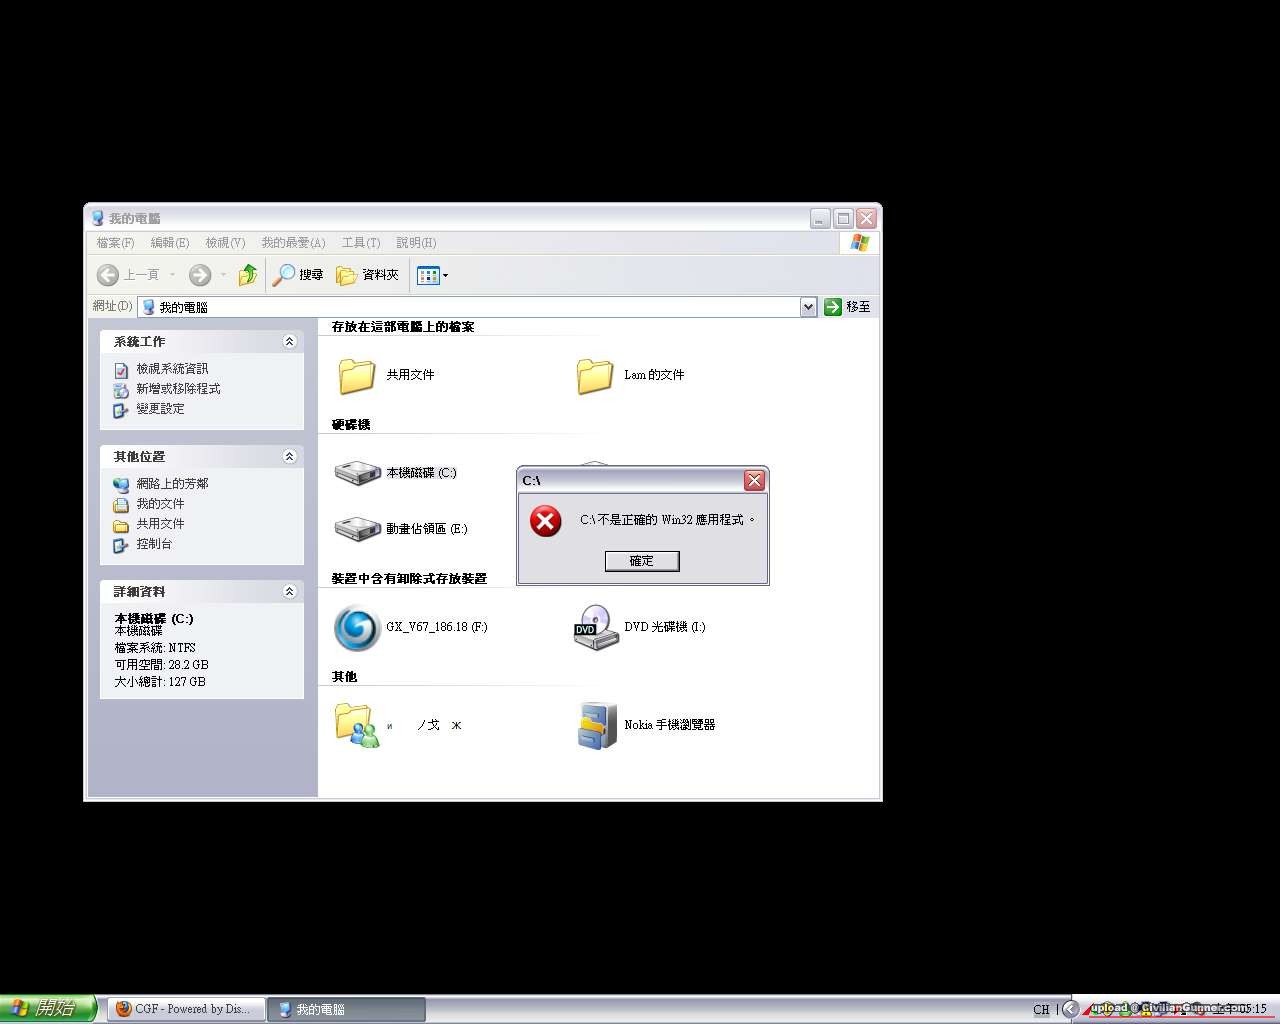Click the OK (確定) button in error dialog
Image resolution: width=1280 pixels, height=1024 pixels.
point(641,561)
